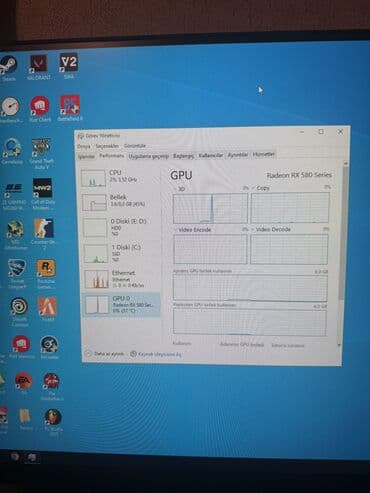Open the blue circular icon beside GTA V
This screenshot has width=370, height=493.
click(x=12, y=152)
